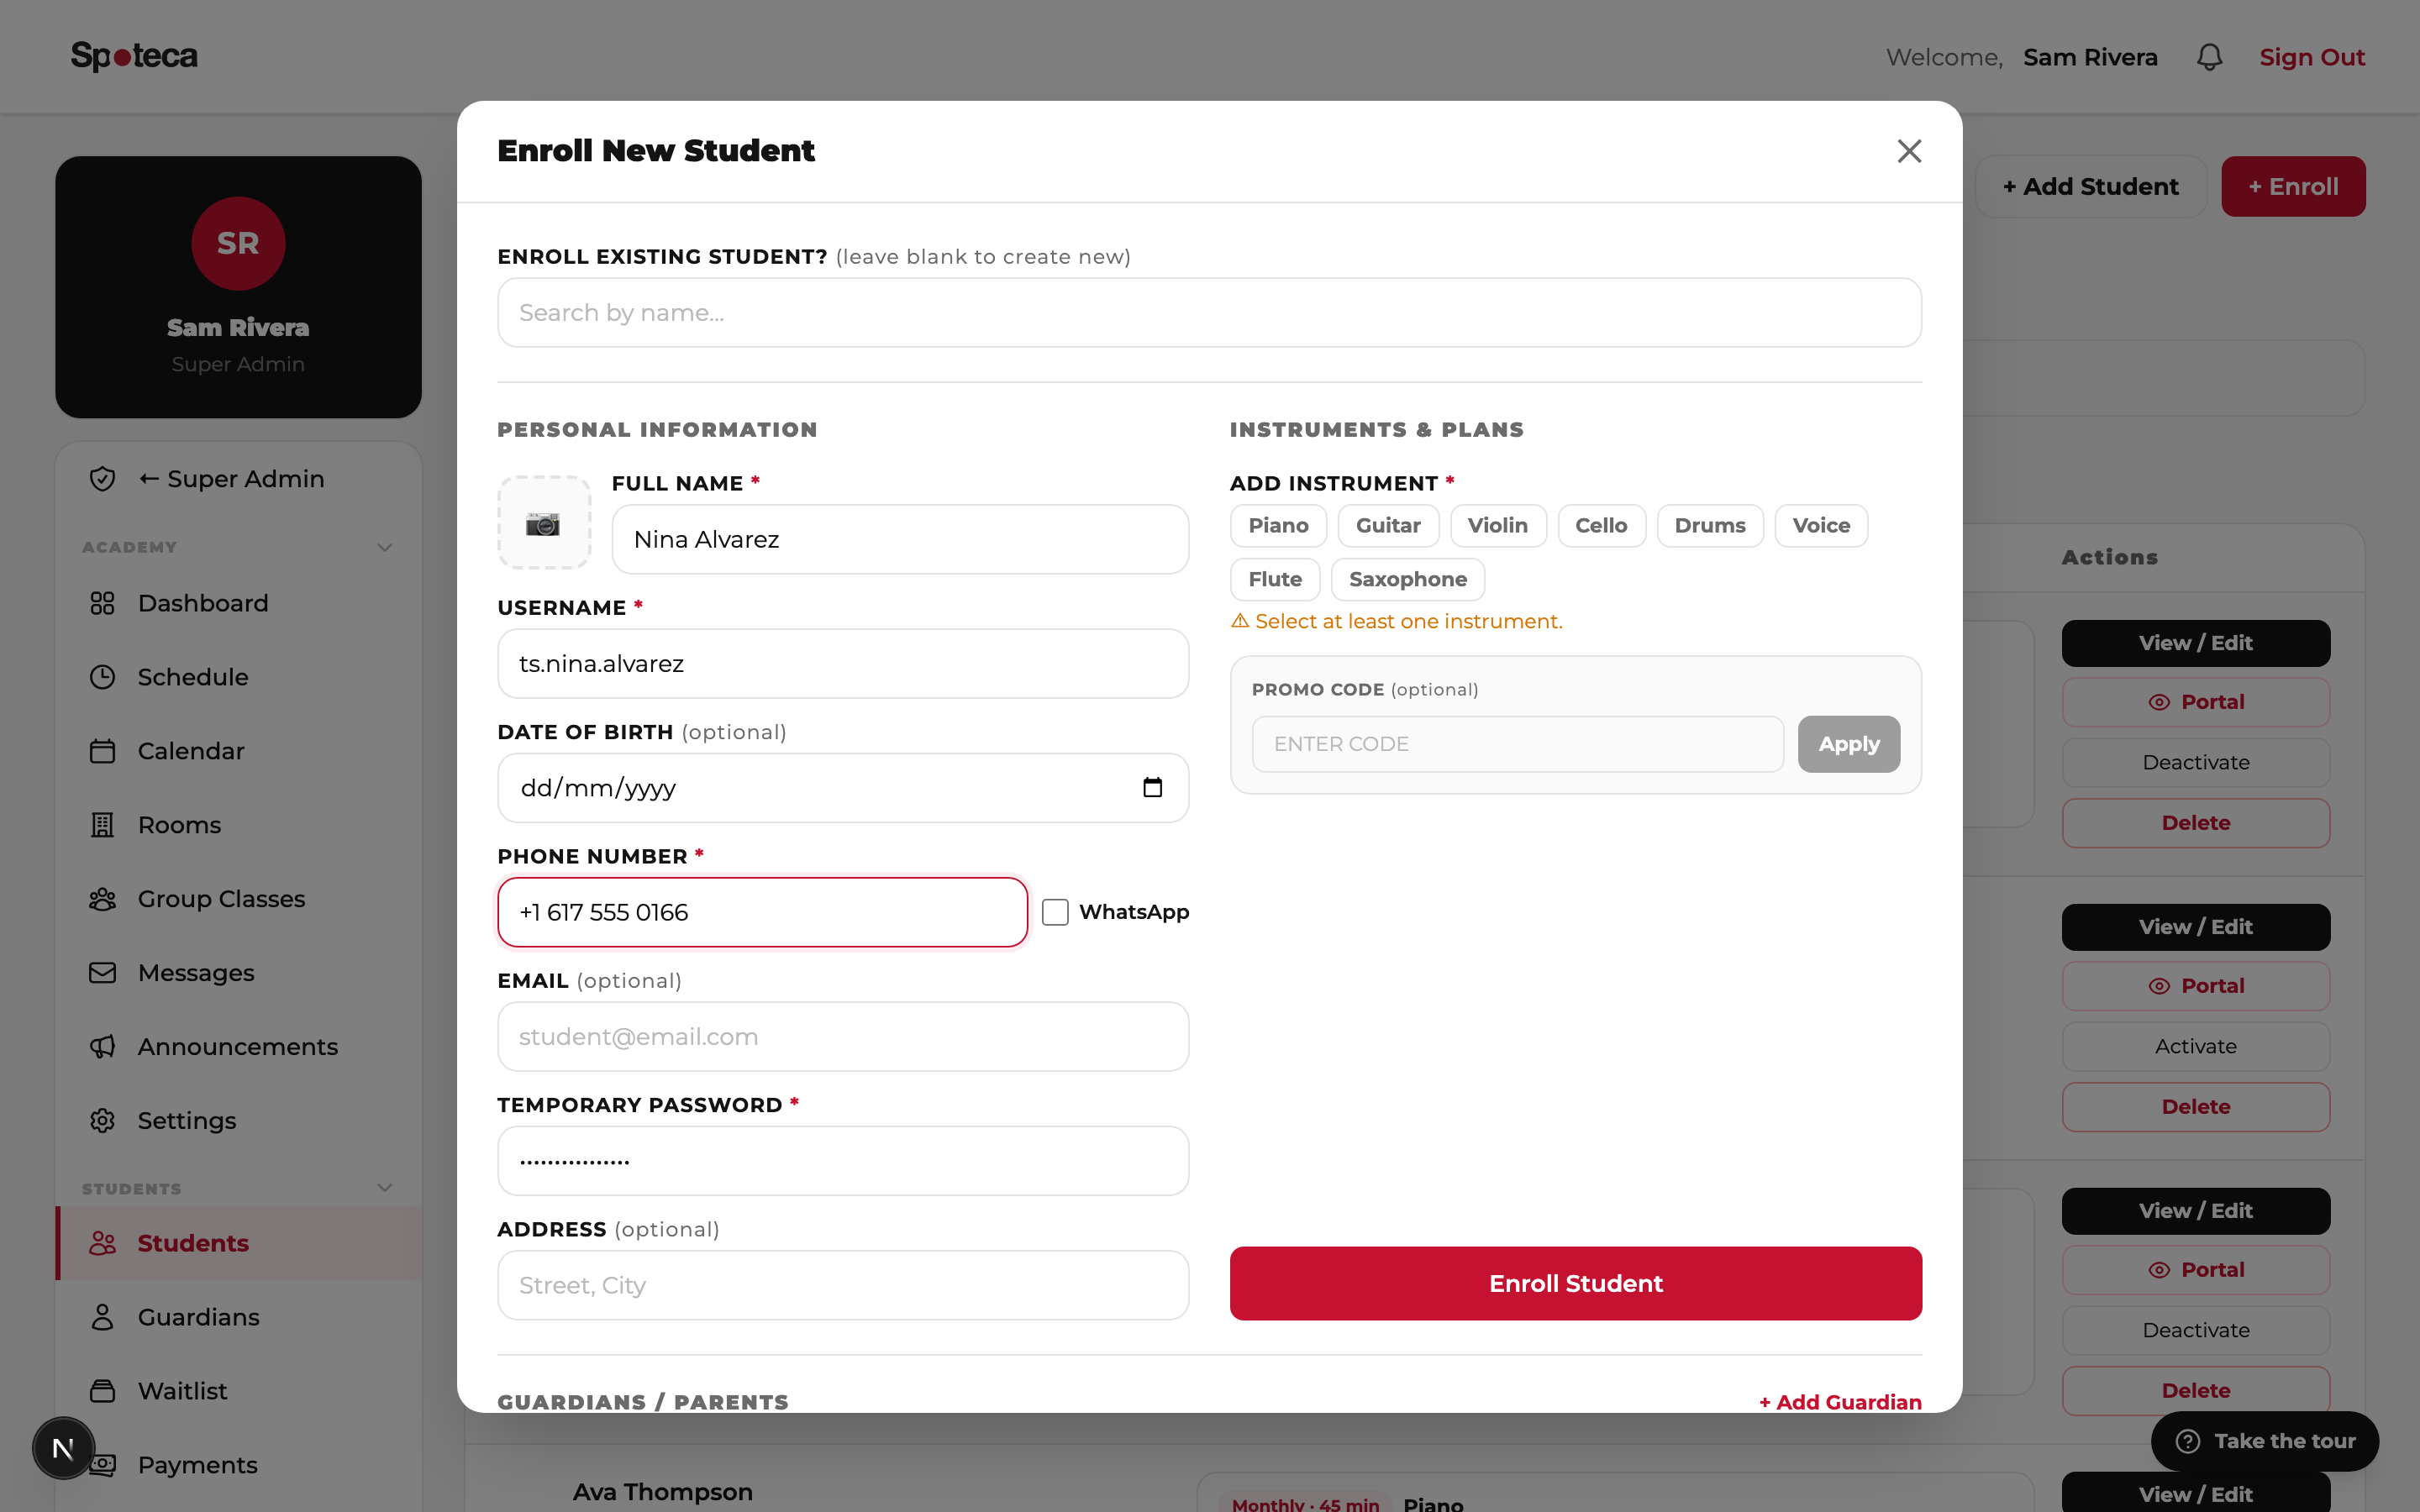Viewport: 2420px width, 1512px height.
Task: Click the Calendar sidebar icon
Action: [x=102, y=751]
